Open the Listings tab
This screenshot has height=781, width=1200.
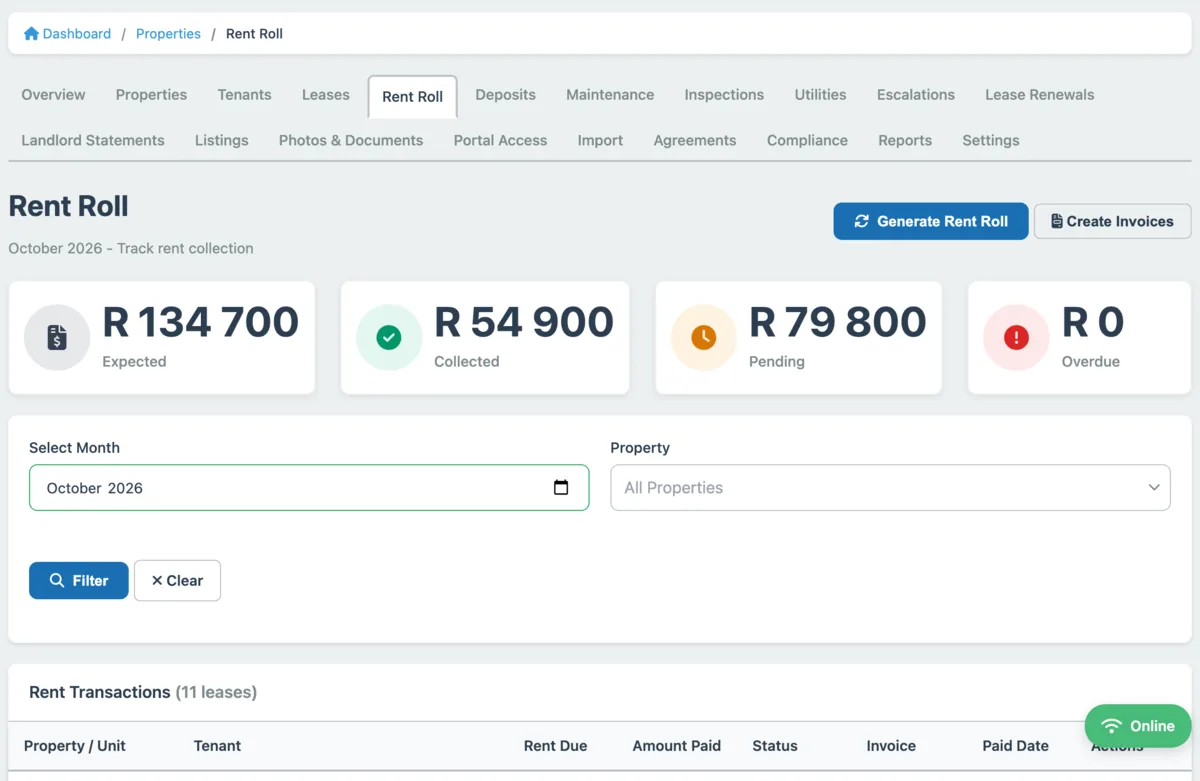[221, 141]
